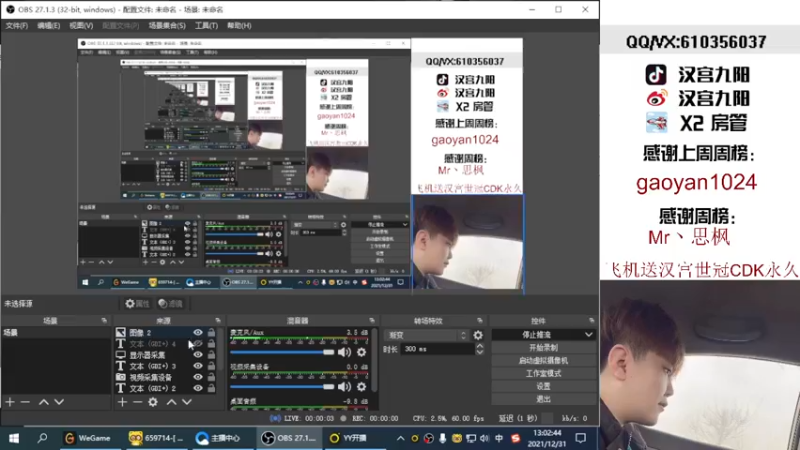
Task: Toggle the lock on 视频采集设备 source
Action: point(211,377)
